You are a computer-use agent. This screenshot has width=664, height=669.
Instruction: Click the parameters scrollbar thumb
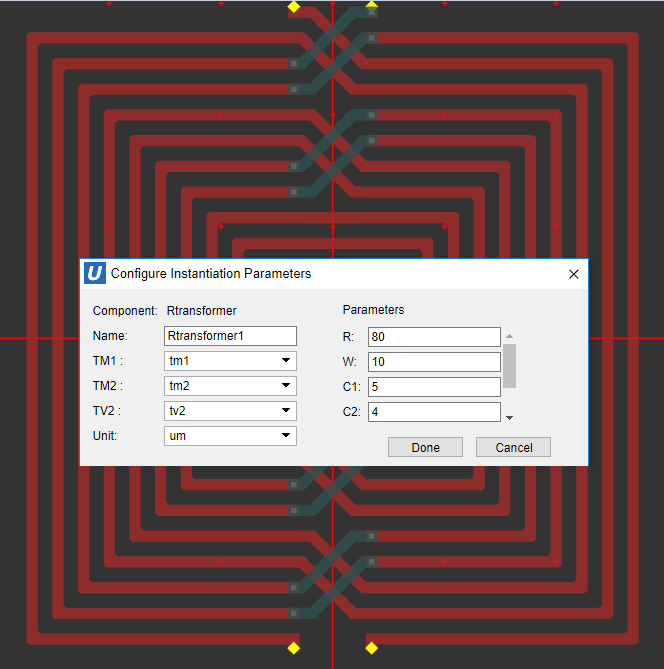point(510,365)
